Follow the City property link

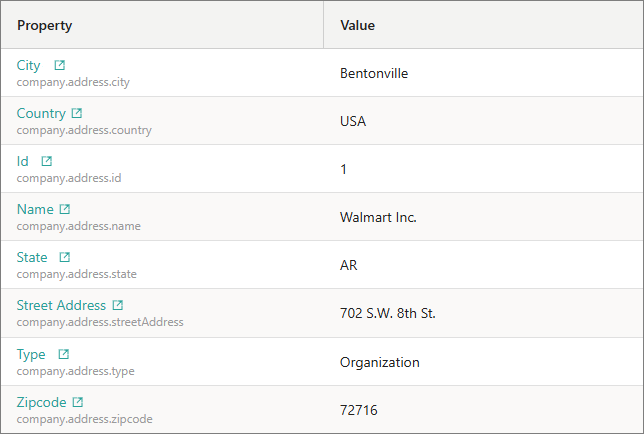(29, 66)
